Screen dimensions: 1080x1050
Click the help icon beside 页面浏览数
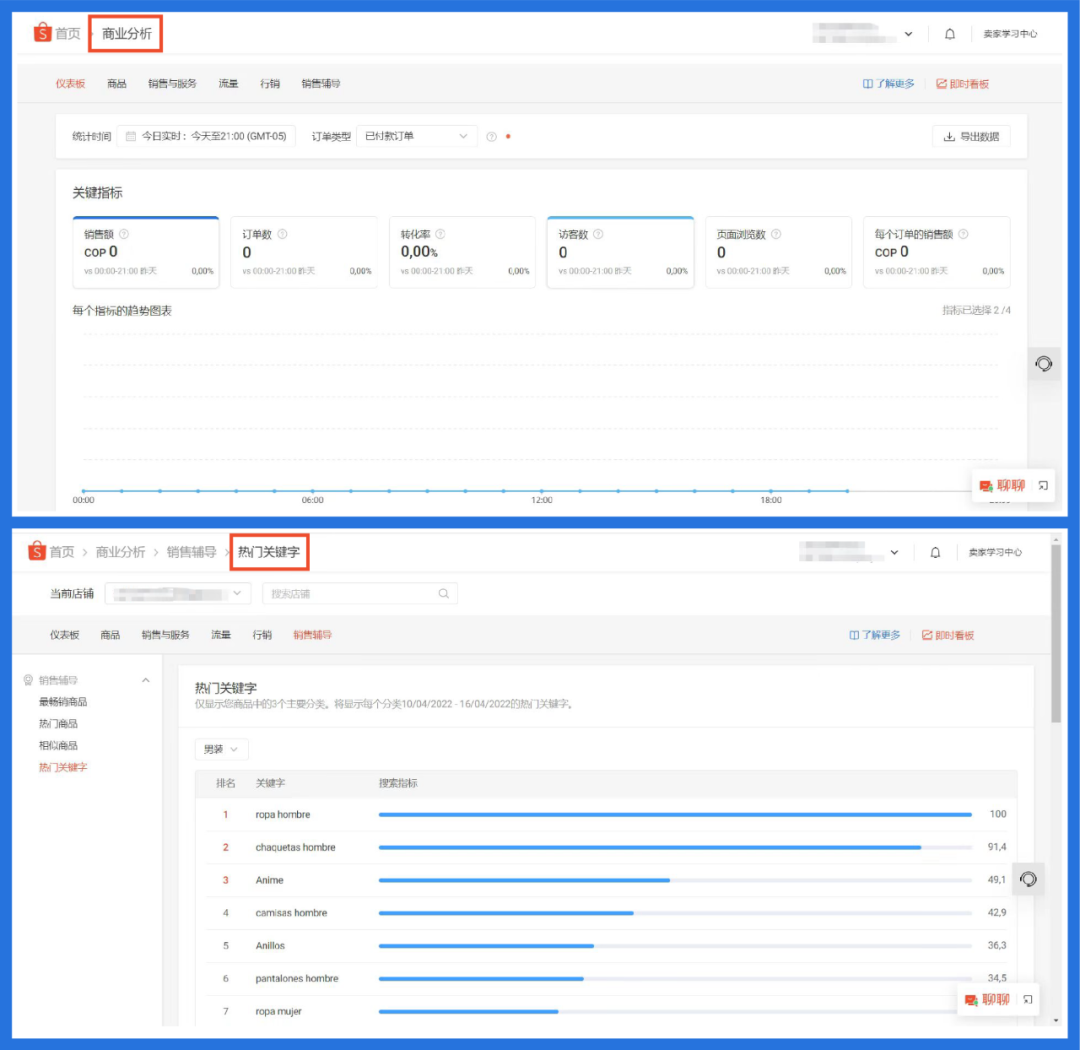776,234
